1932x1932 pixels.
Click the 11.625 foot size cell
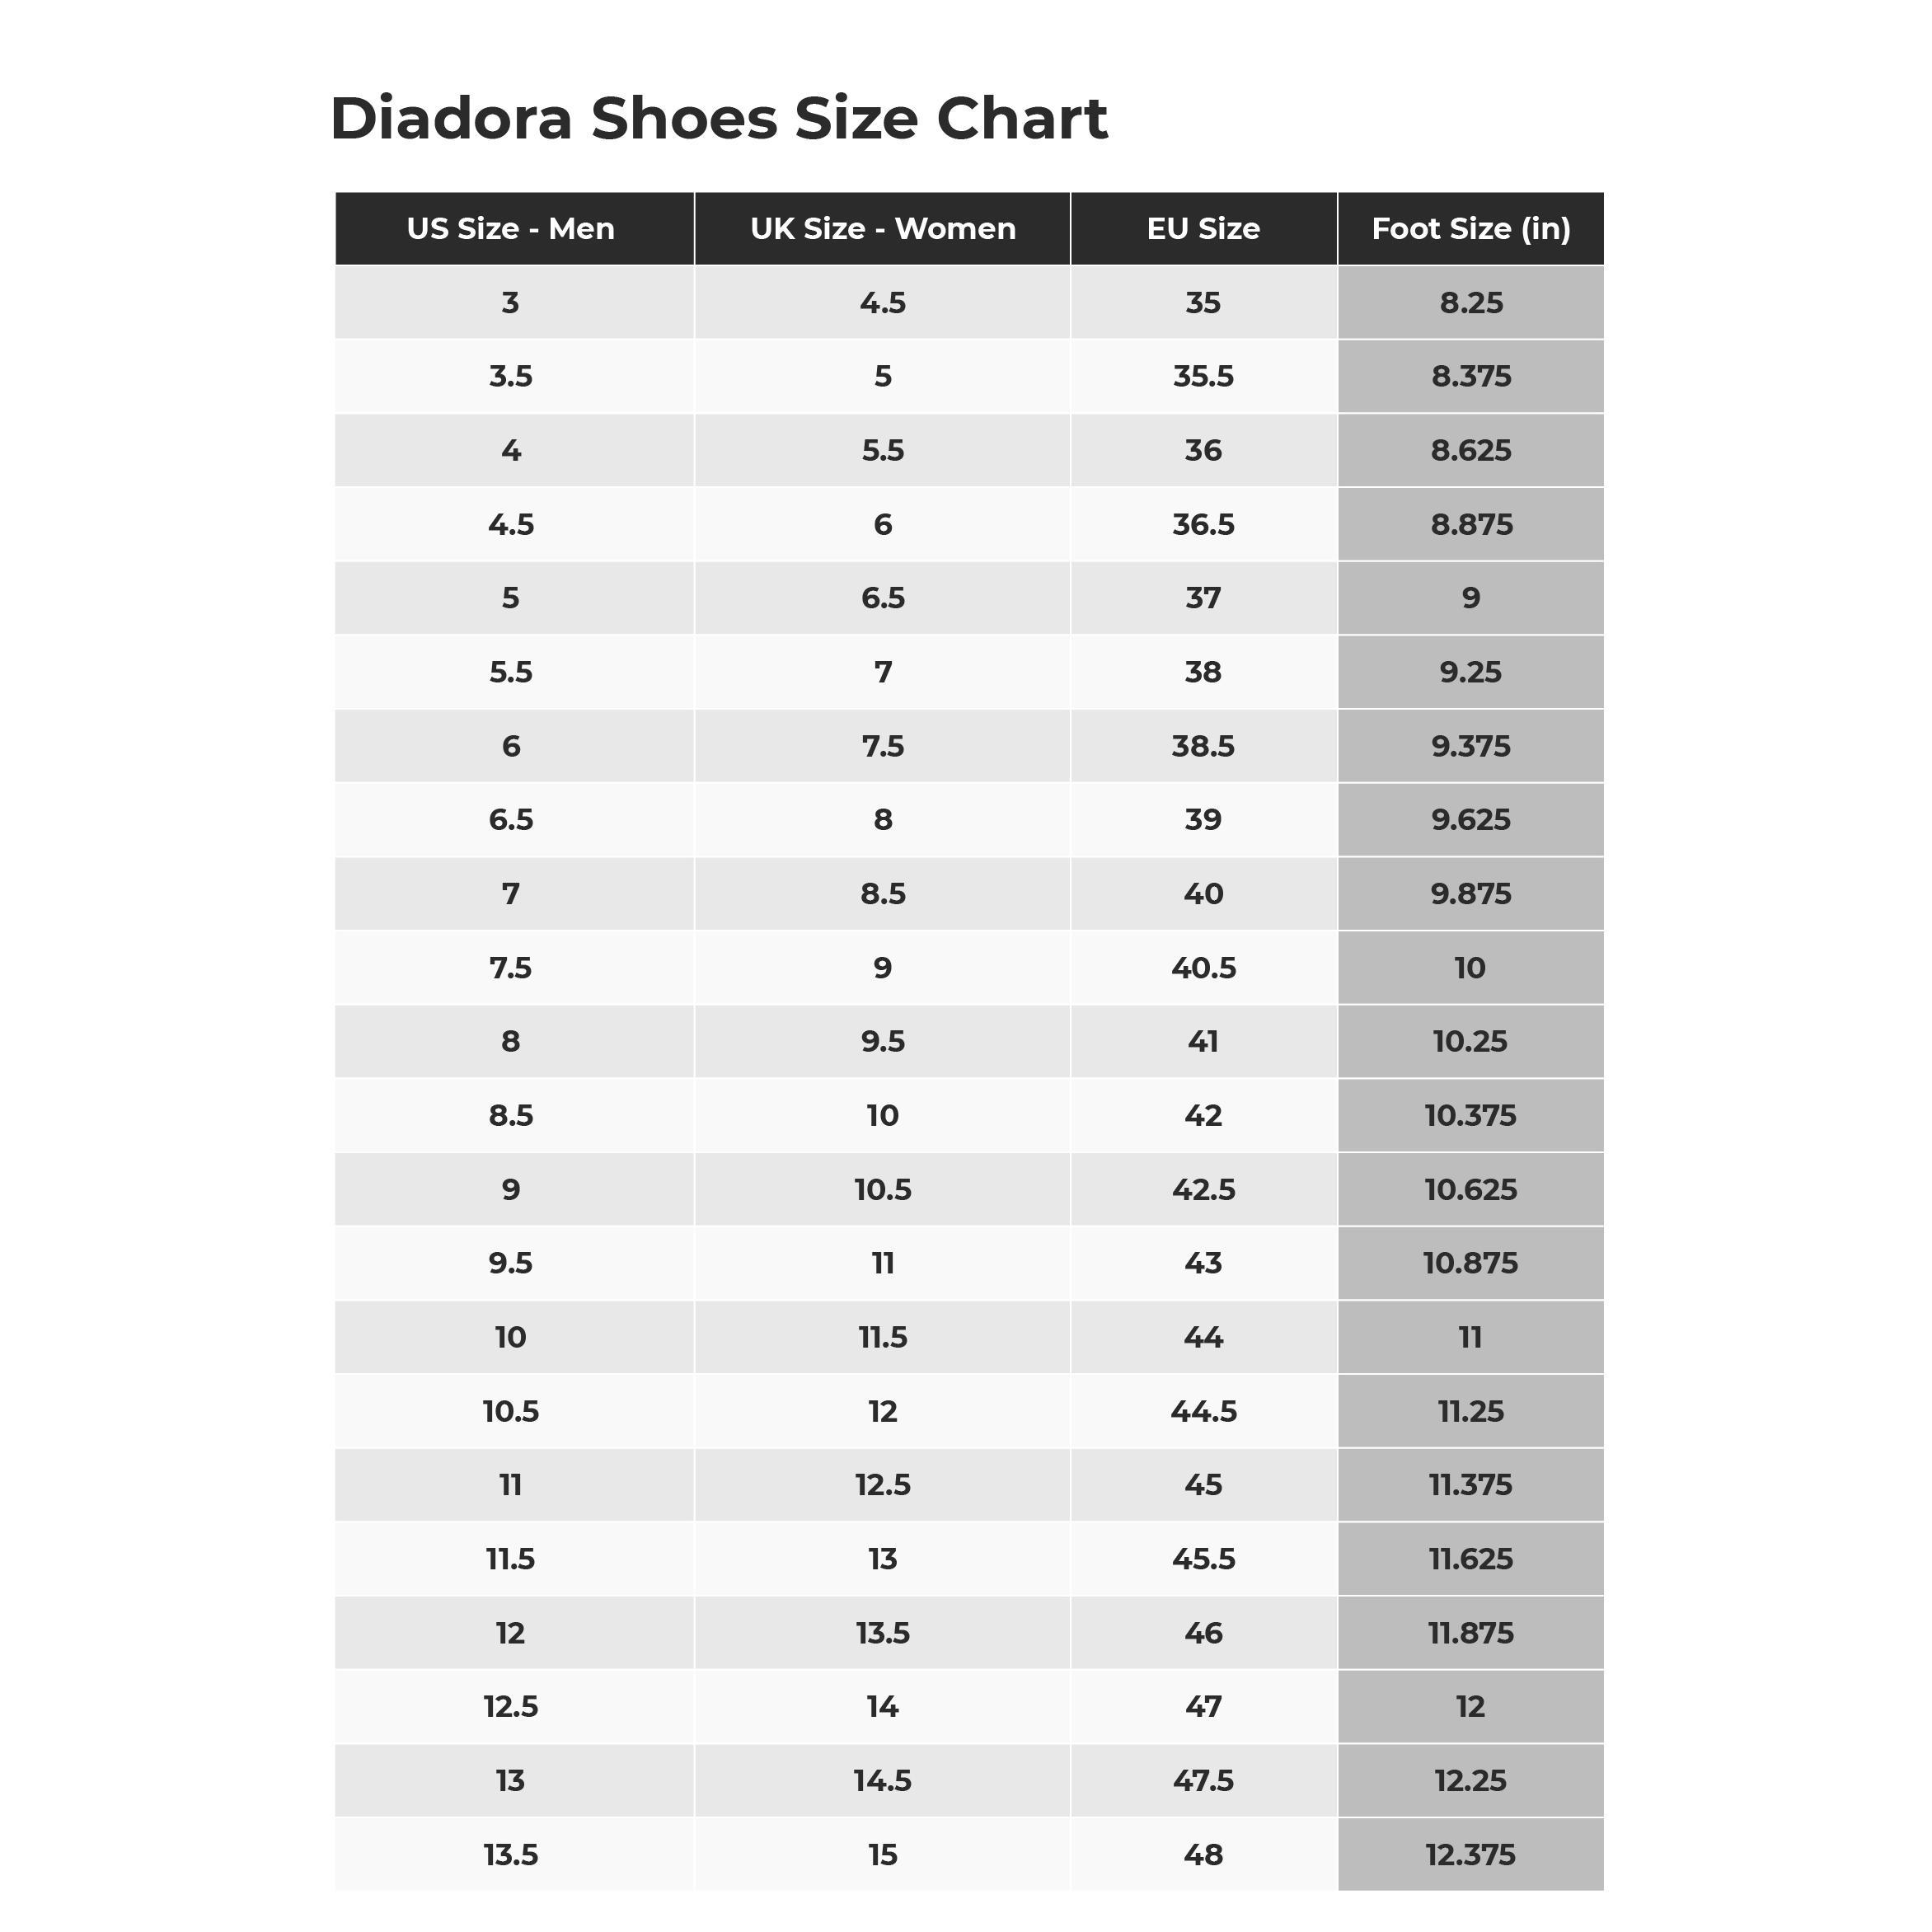click(1470, 1559)
